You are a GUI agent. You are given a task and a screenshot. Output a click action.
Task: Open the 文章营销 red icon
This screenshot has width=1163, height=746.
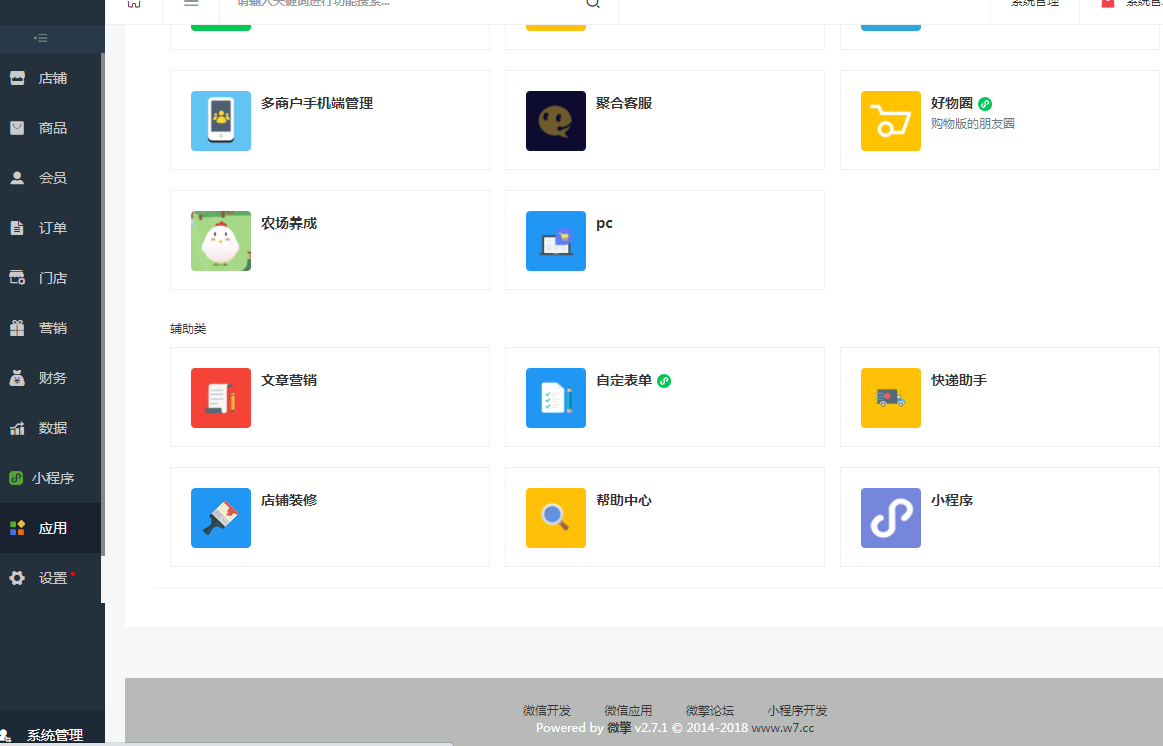pyautogui.click(x=220, y=398)
